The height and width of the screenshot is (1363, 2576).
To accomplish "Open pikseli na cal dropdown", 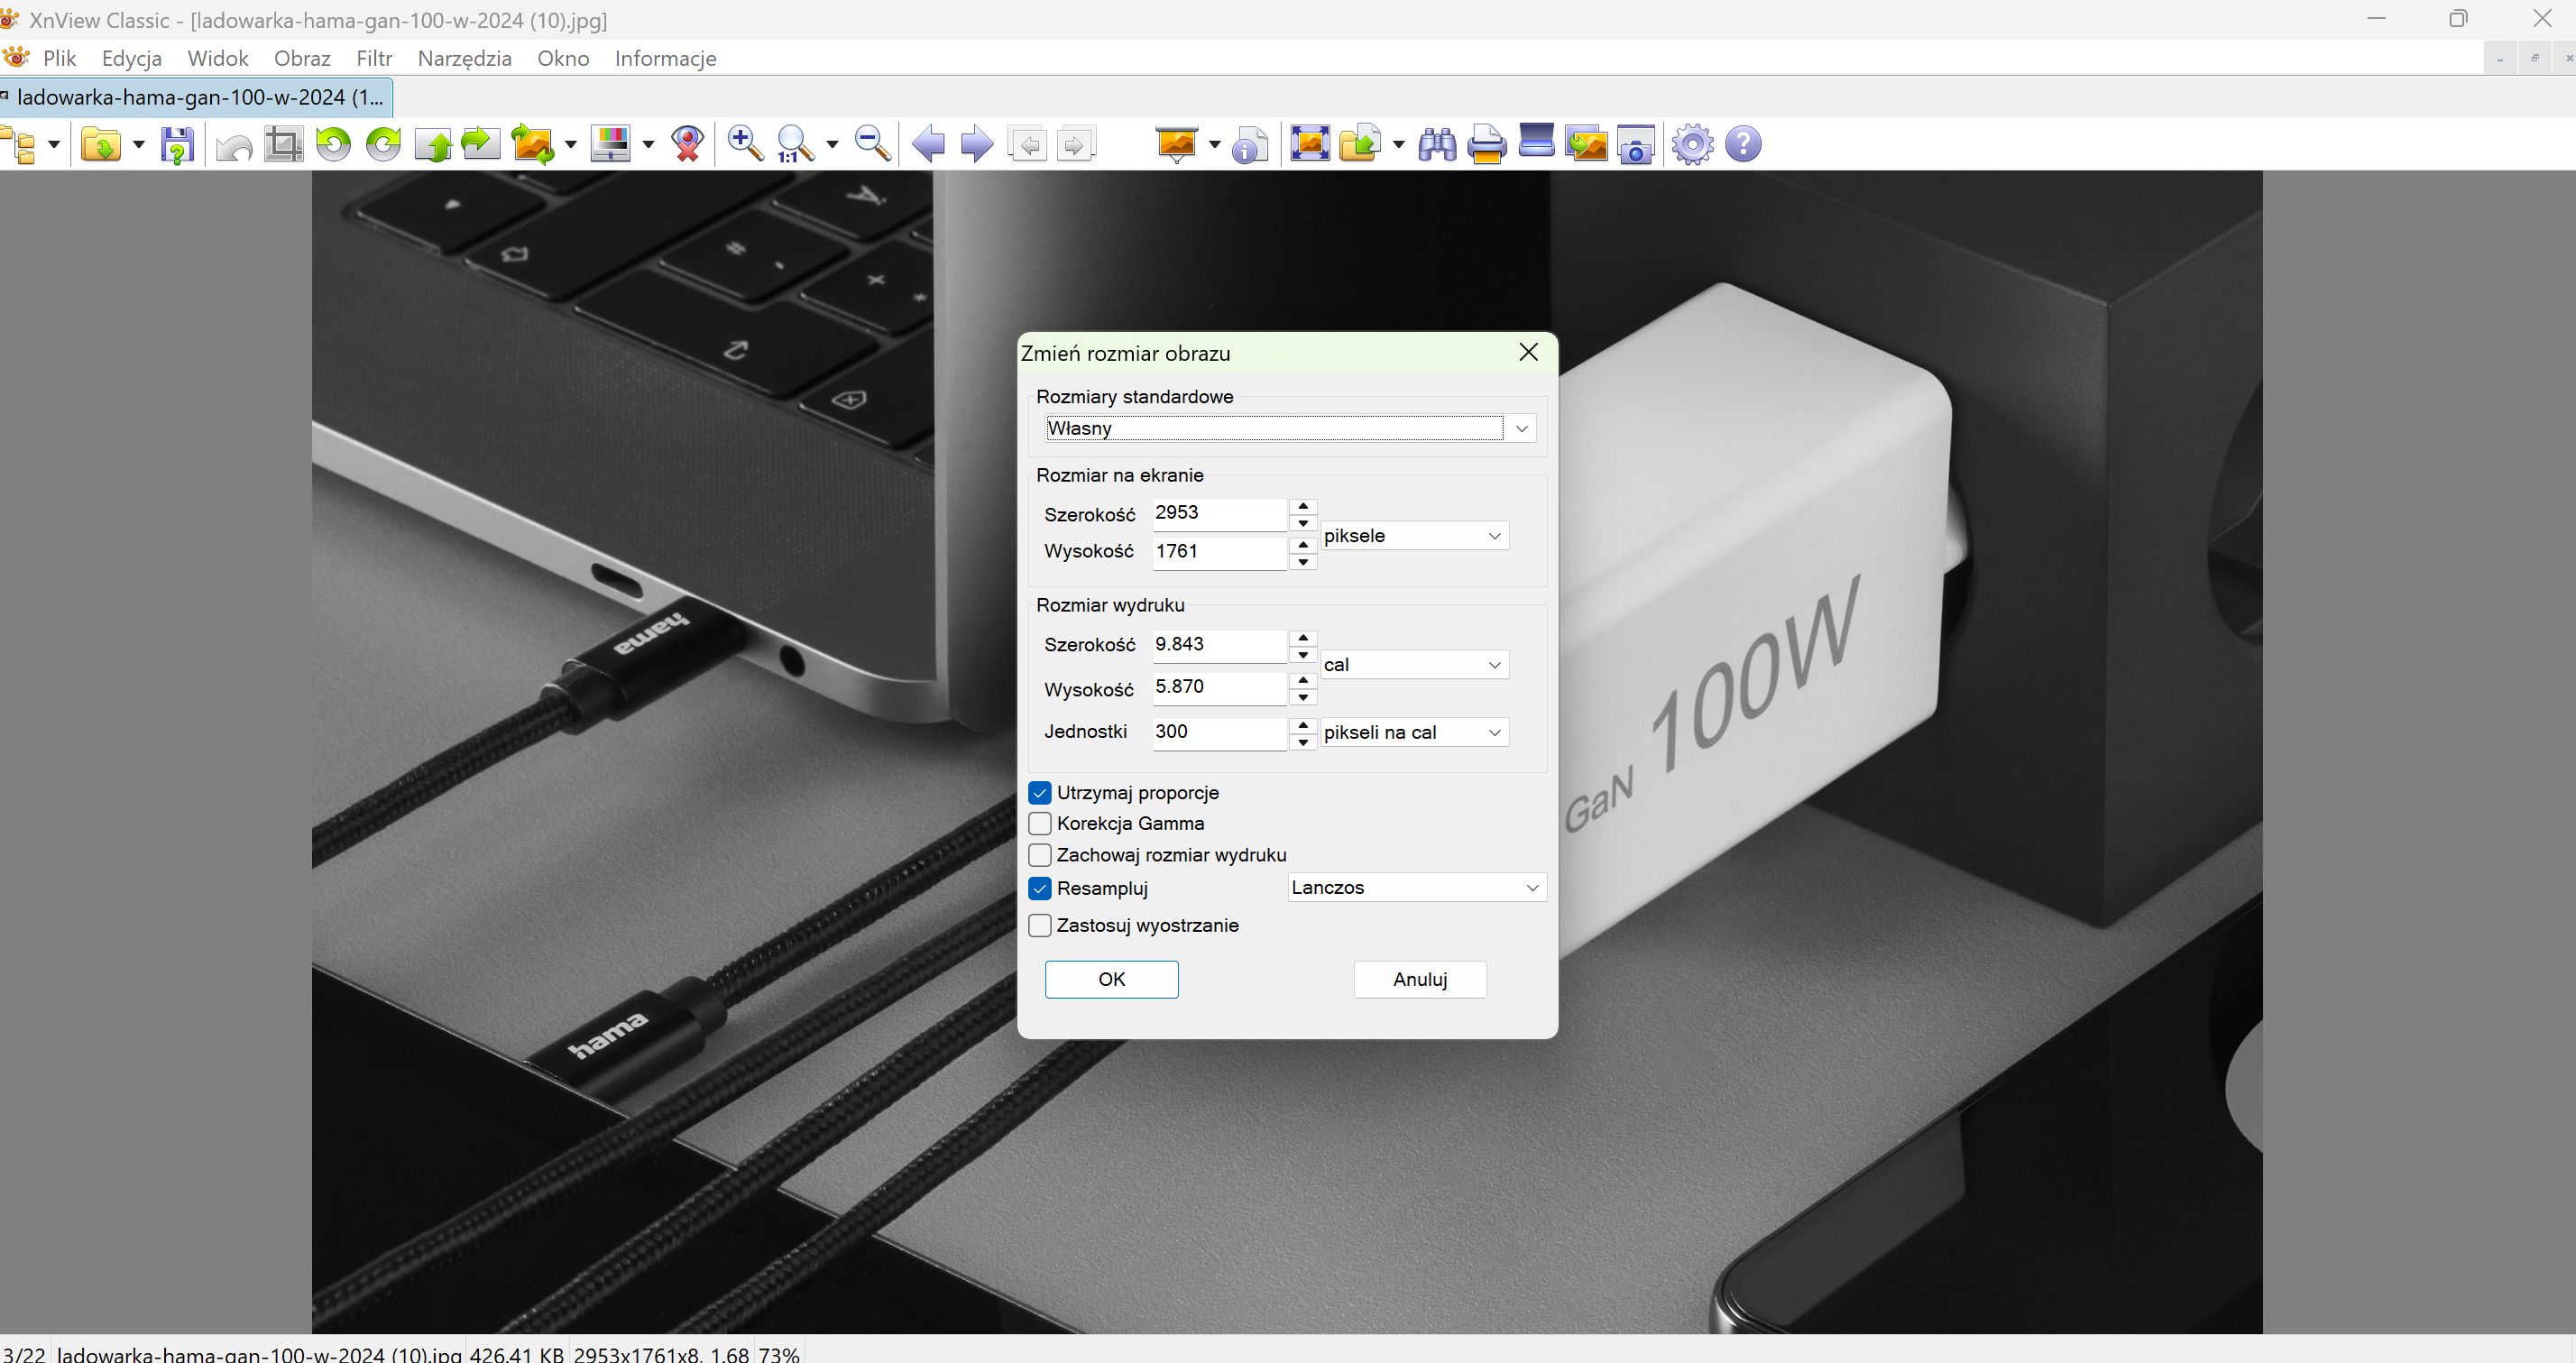I will (x=1414, y=733).
